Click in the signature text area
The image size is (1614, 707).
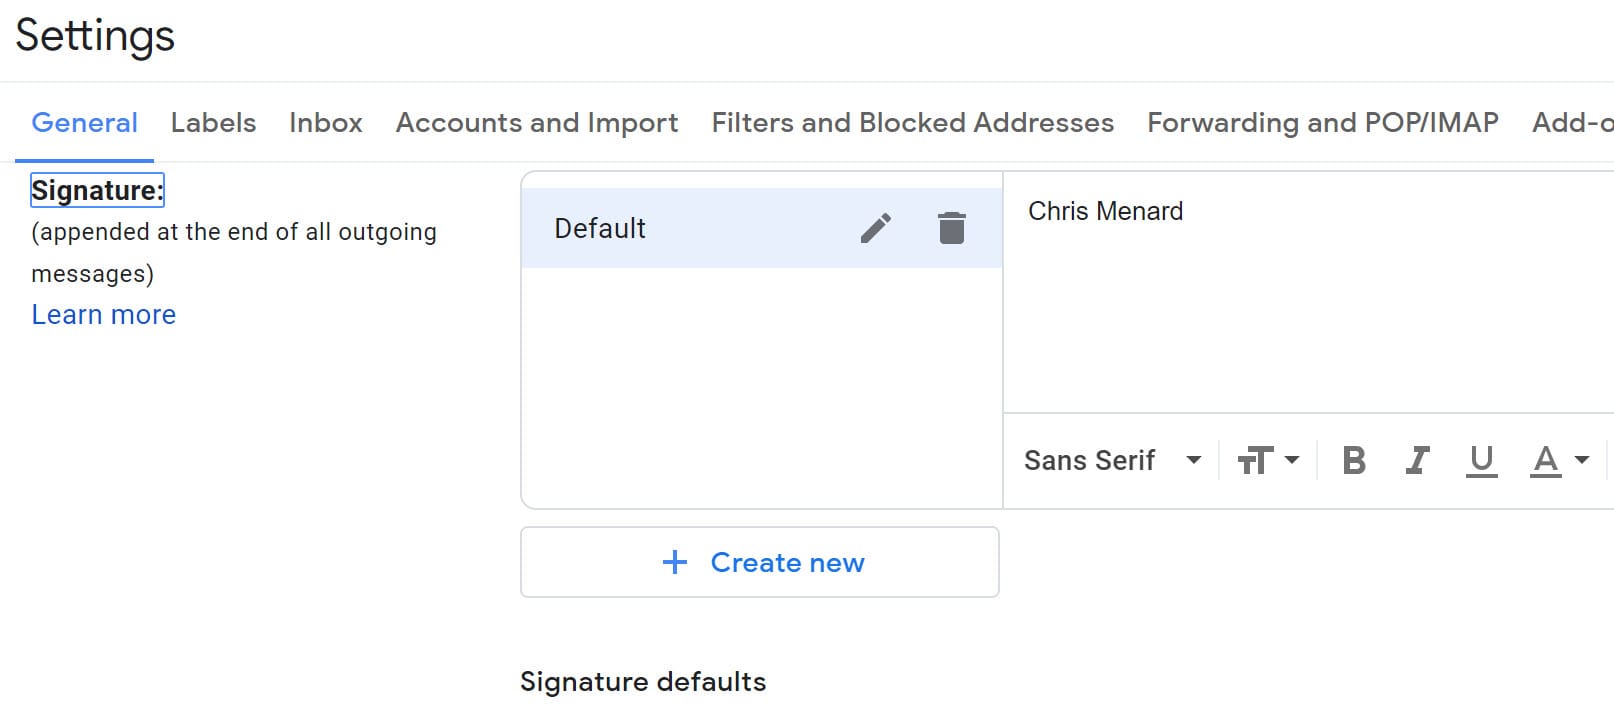click(1300, 300)
